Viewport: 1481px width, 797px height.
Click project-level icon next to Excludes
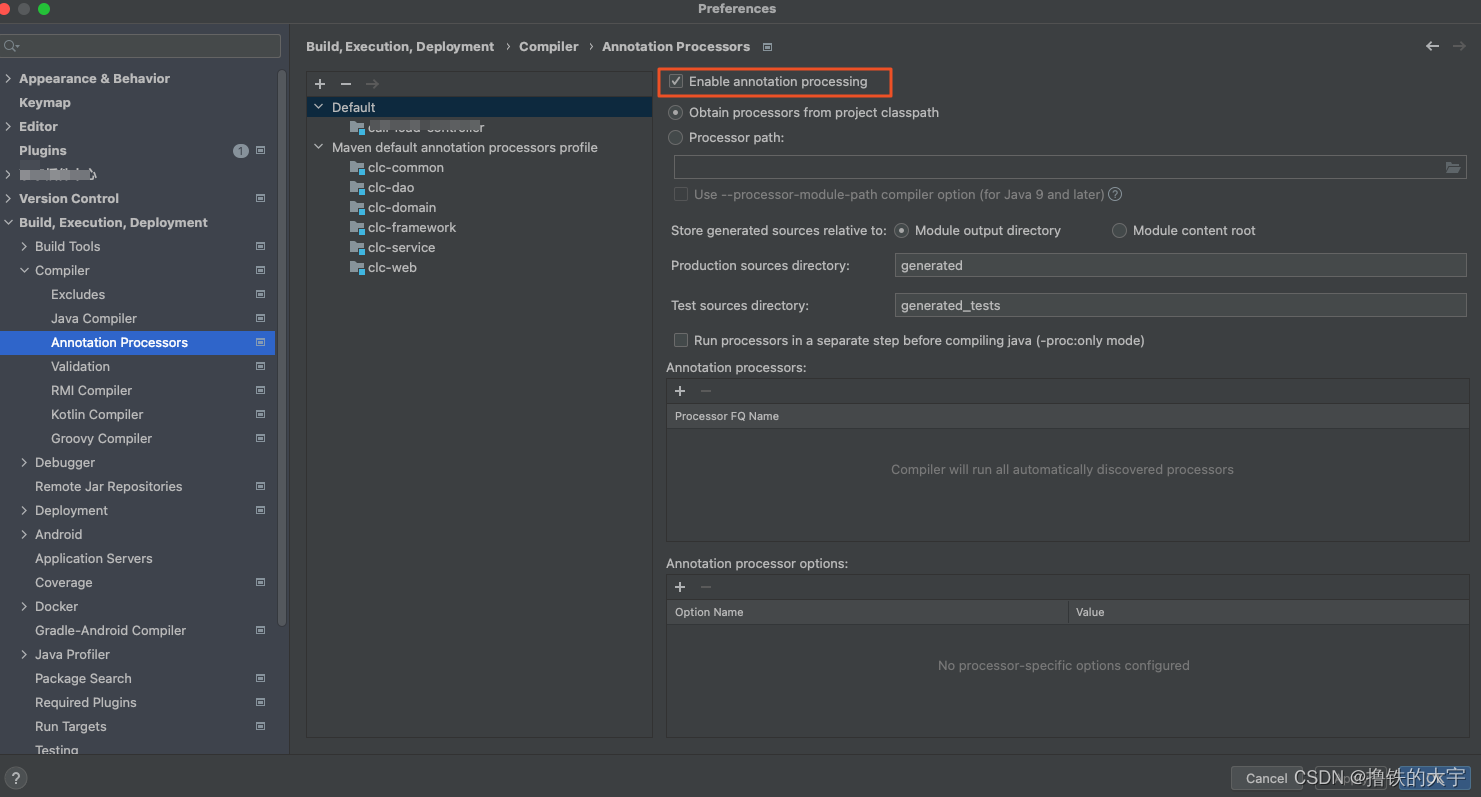point(260,294)
